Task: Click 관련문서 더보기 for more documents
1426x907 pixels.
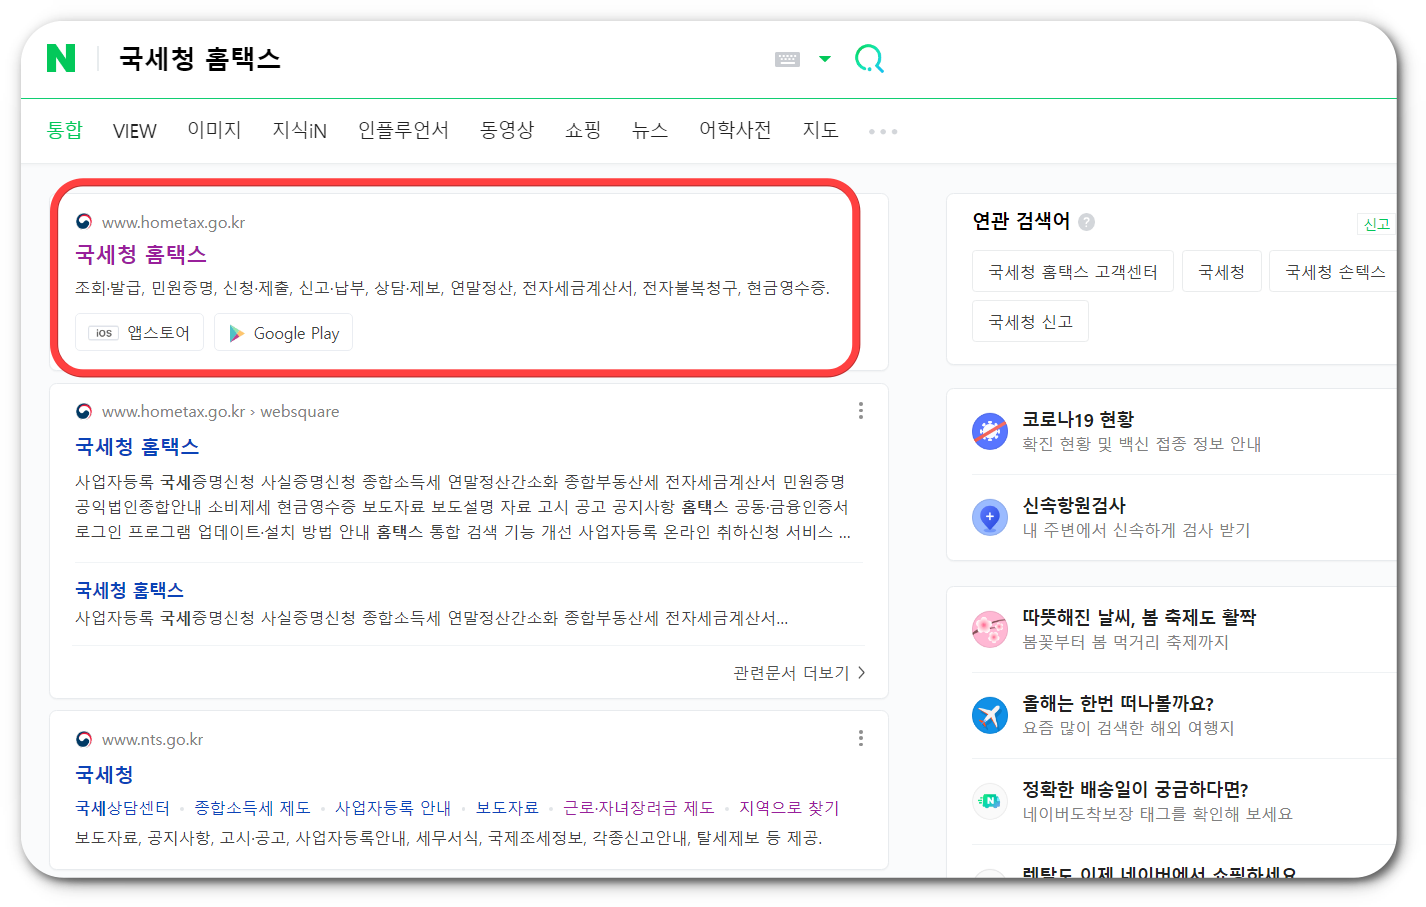Action: click(793, 672)
